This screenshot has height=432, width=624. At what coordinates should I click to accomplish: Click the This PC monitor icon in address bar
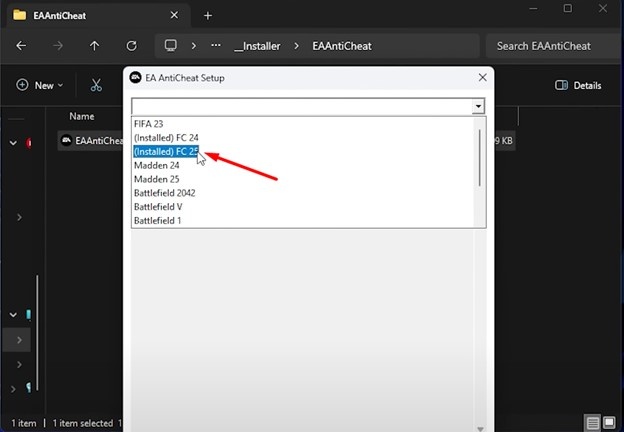tap(171, 46)
